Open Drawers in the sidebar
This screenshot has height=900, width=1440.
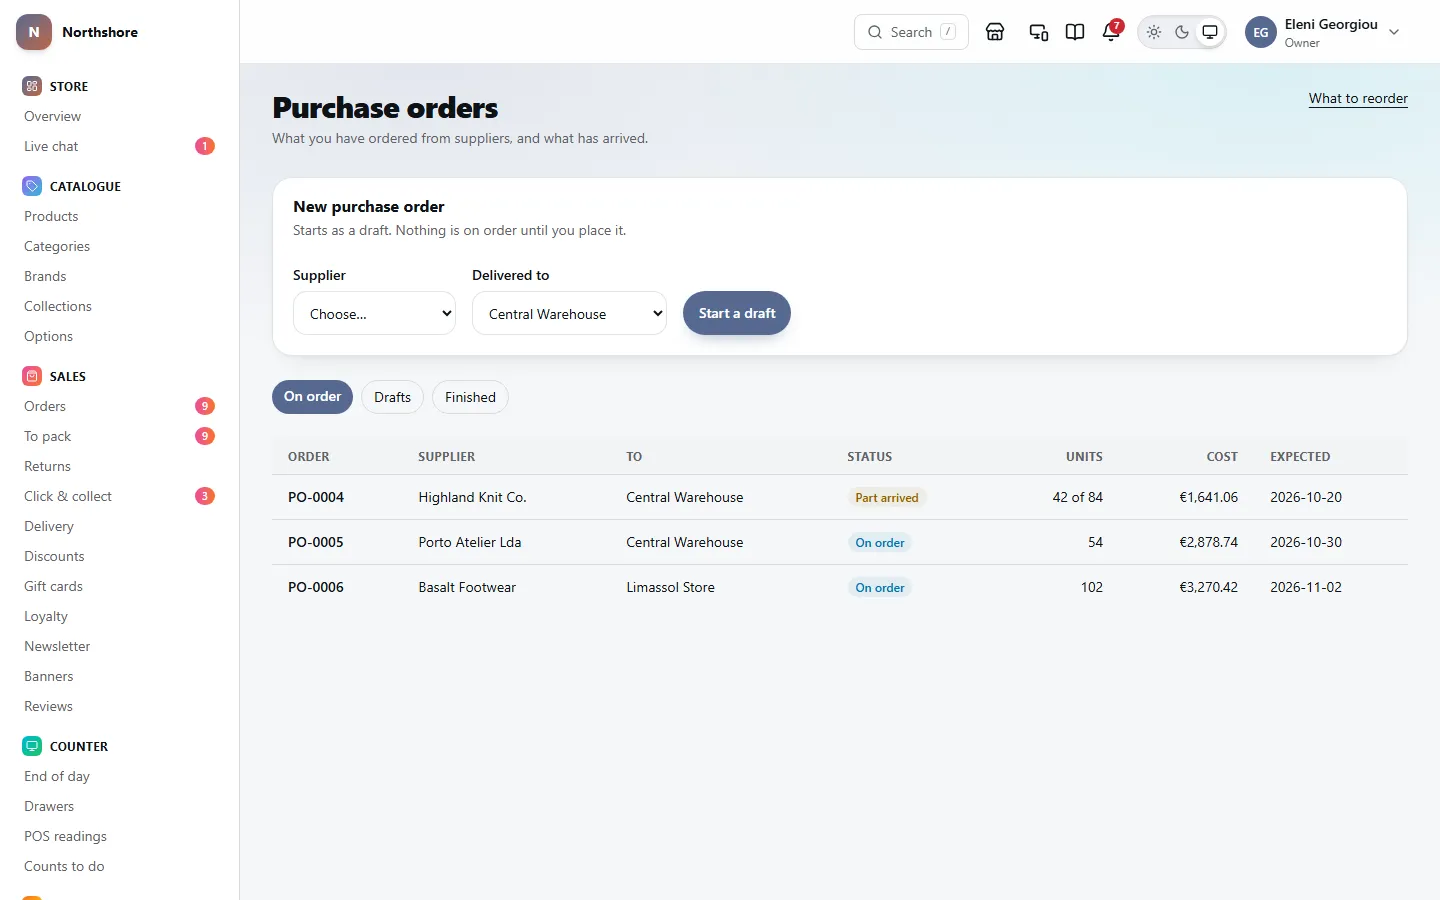point(49,806)
